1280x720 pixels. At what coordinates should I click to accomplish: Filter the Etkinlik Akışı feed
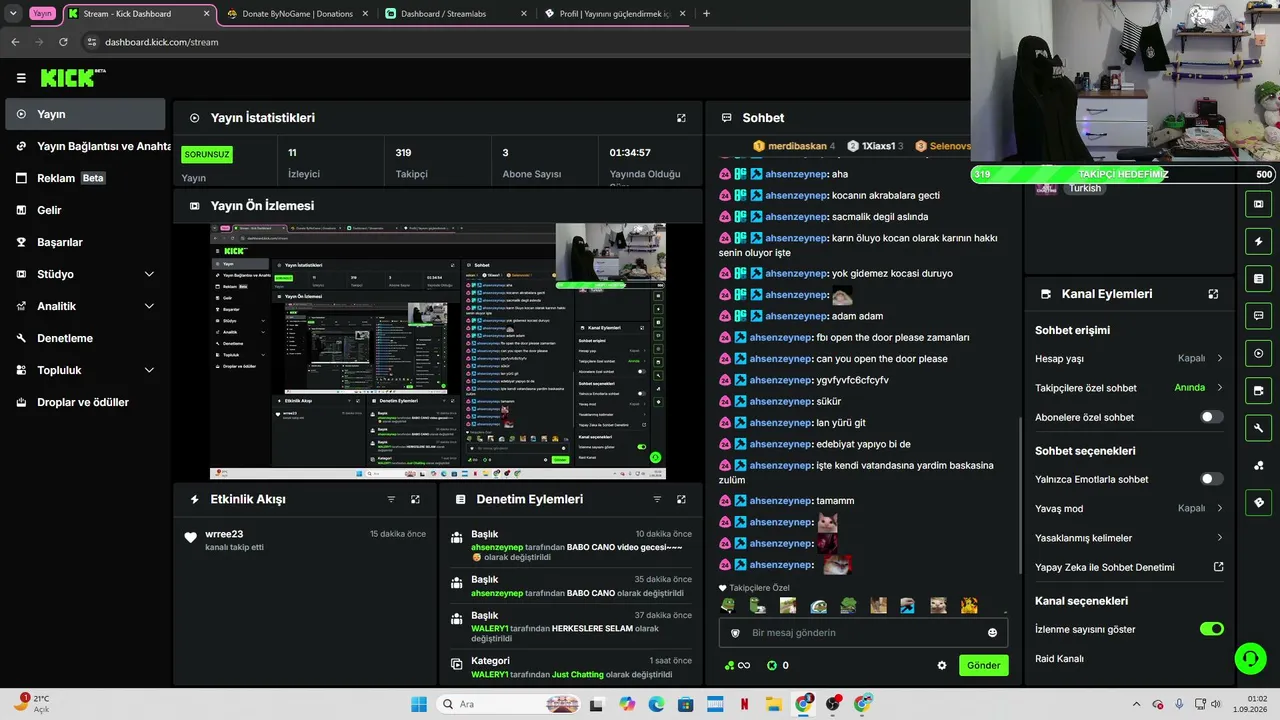pos(391,499)
